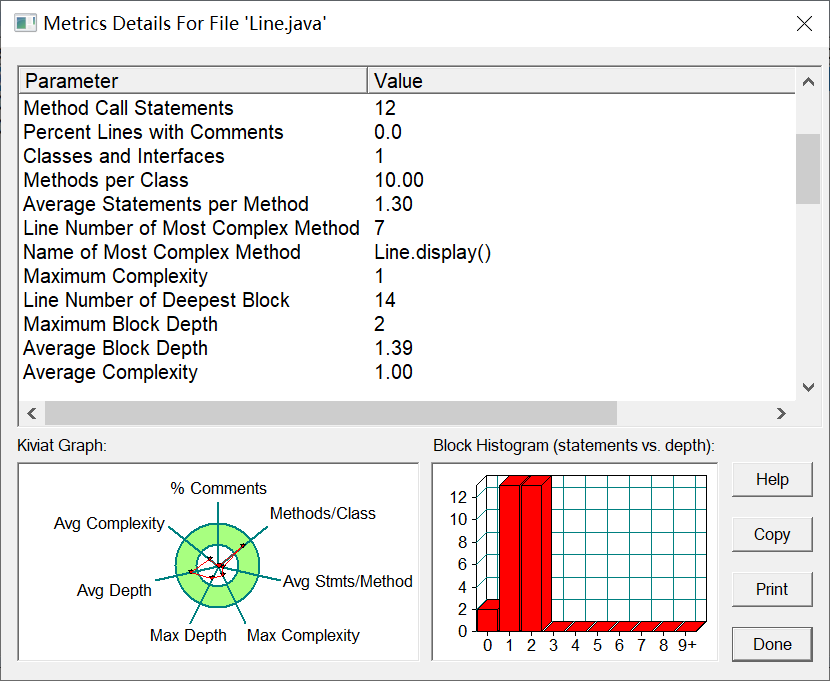
Task: Click the depth 1 histogram bar
Action: click(x=509, y=558)
